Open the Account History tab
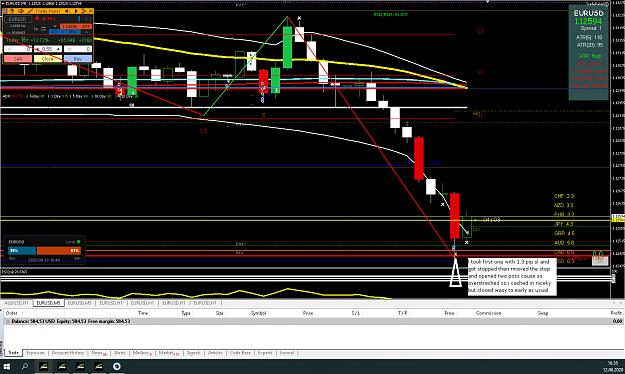The width and height of the screenshot is (625, 374). (x=68, y=353)
